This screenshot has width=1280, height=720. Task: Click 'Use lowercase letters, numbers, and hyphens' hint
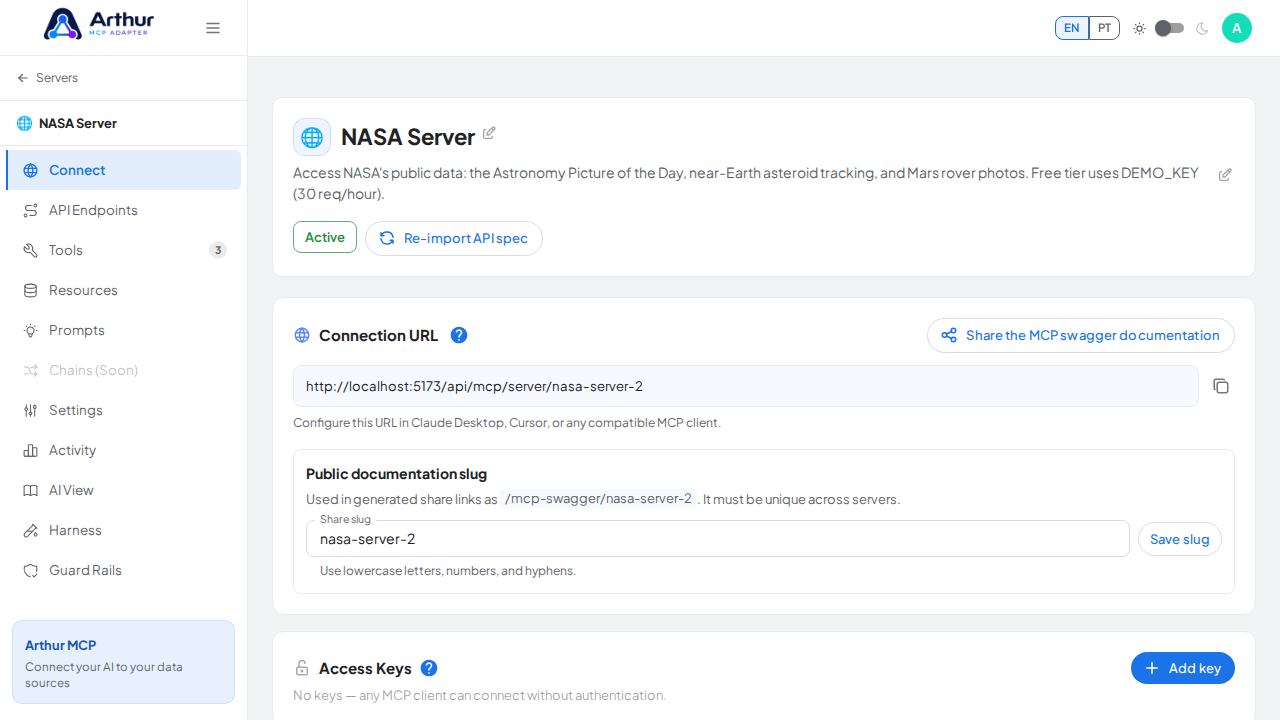[x=448, y=571]
